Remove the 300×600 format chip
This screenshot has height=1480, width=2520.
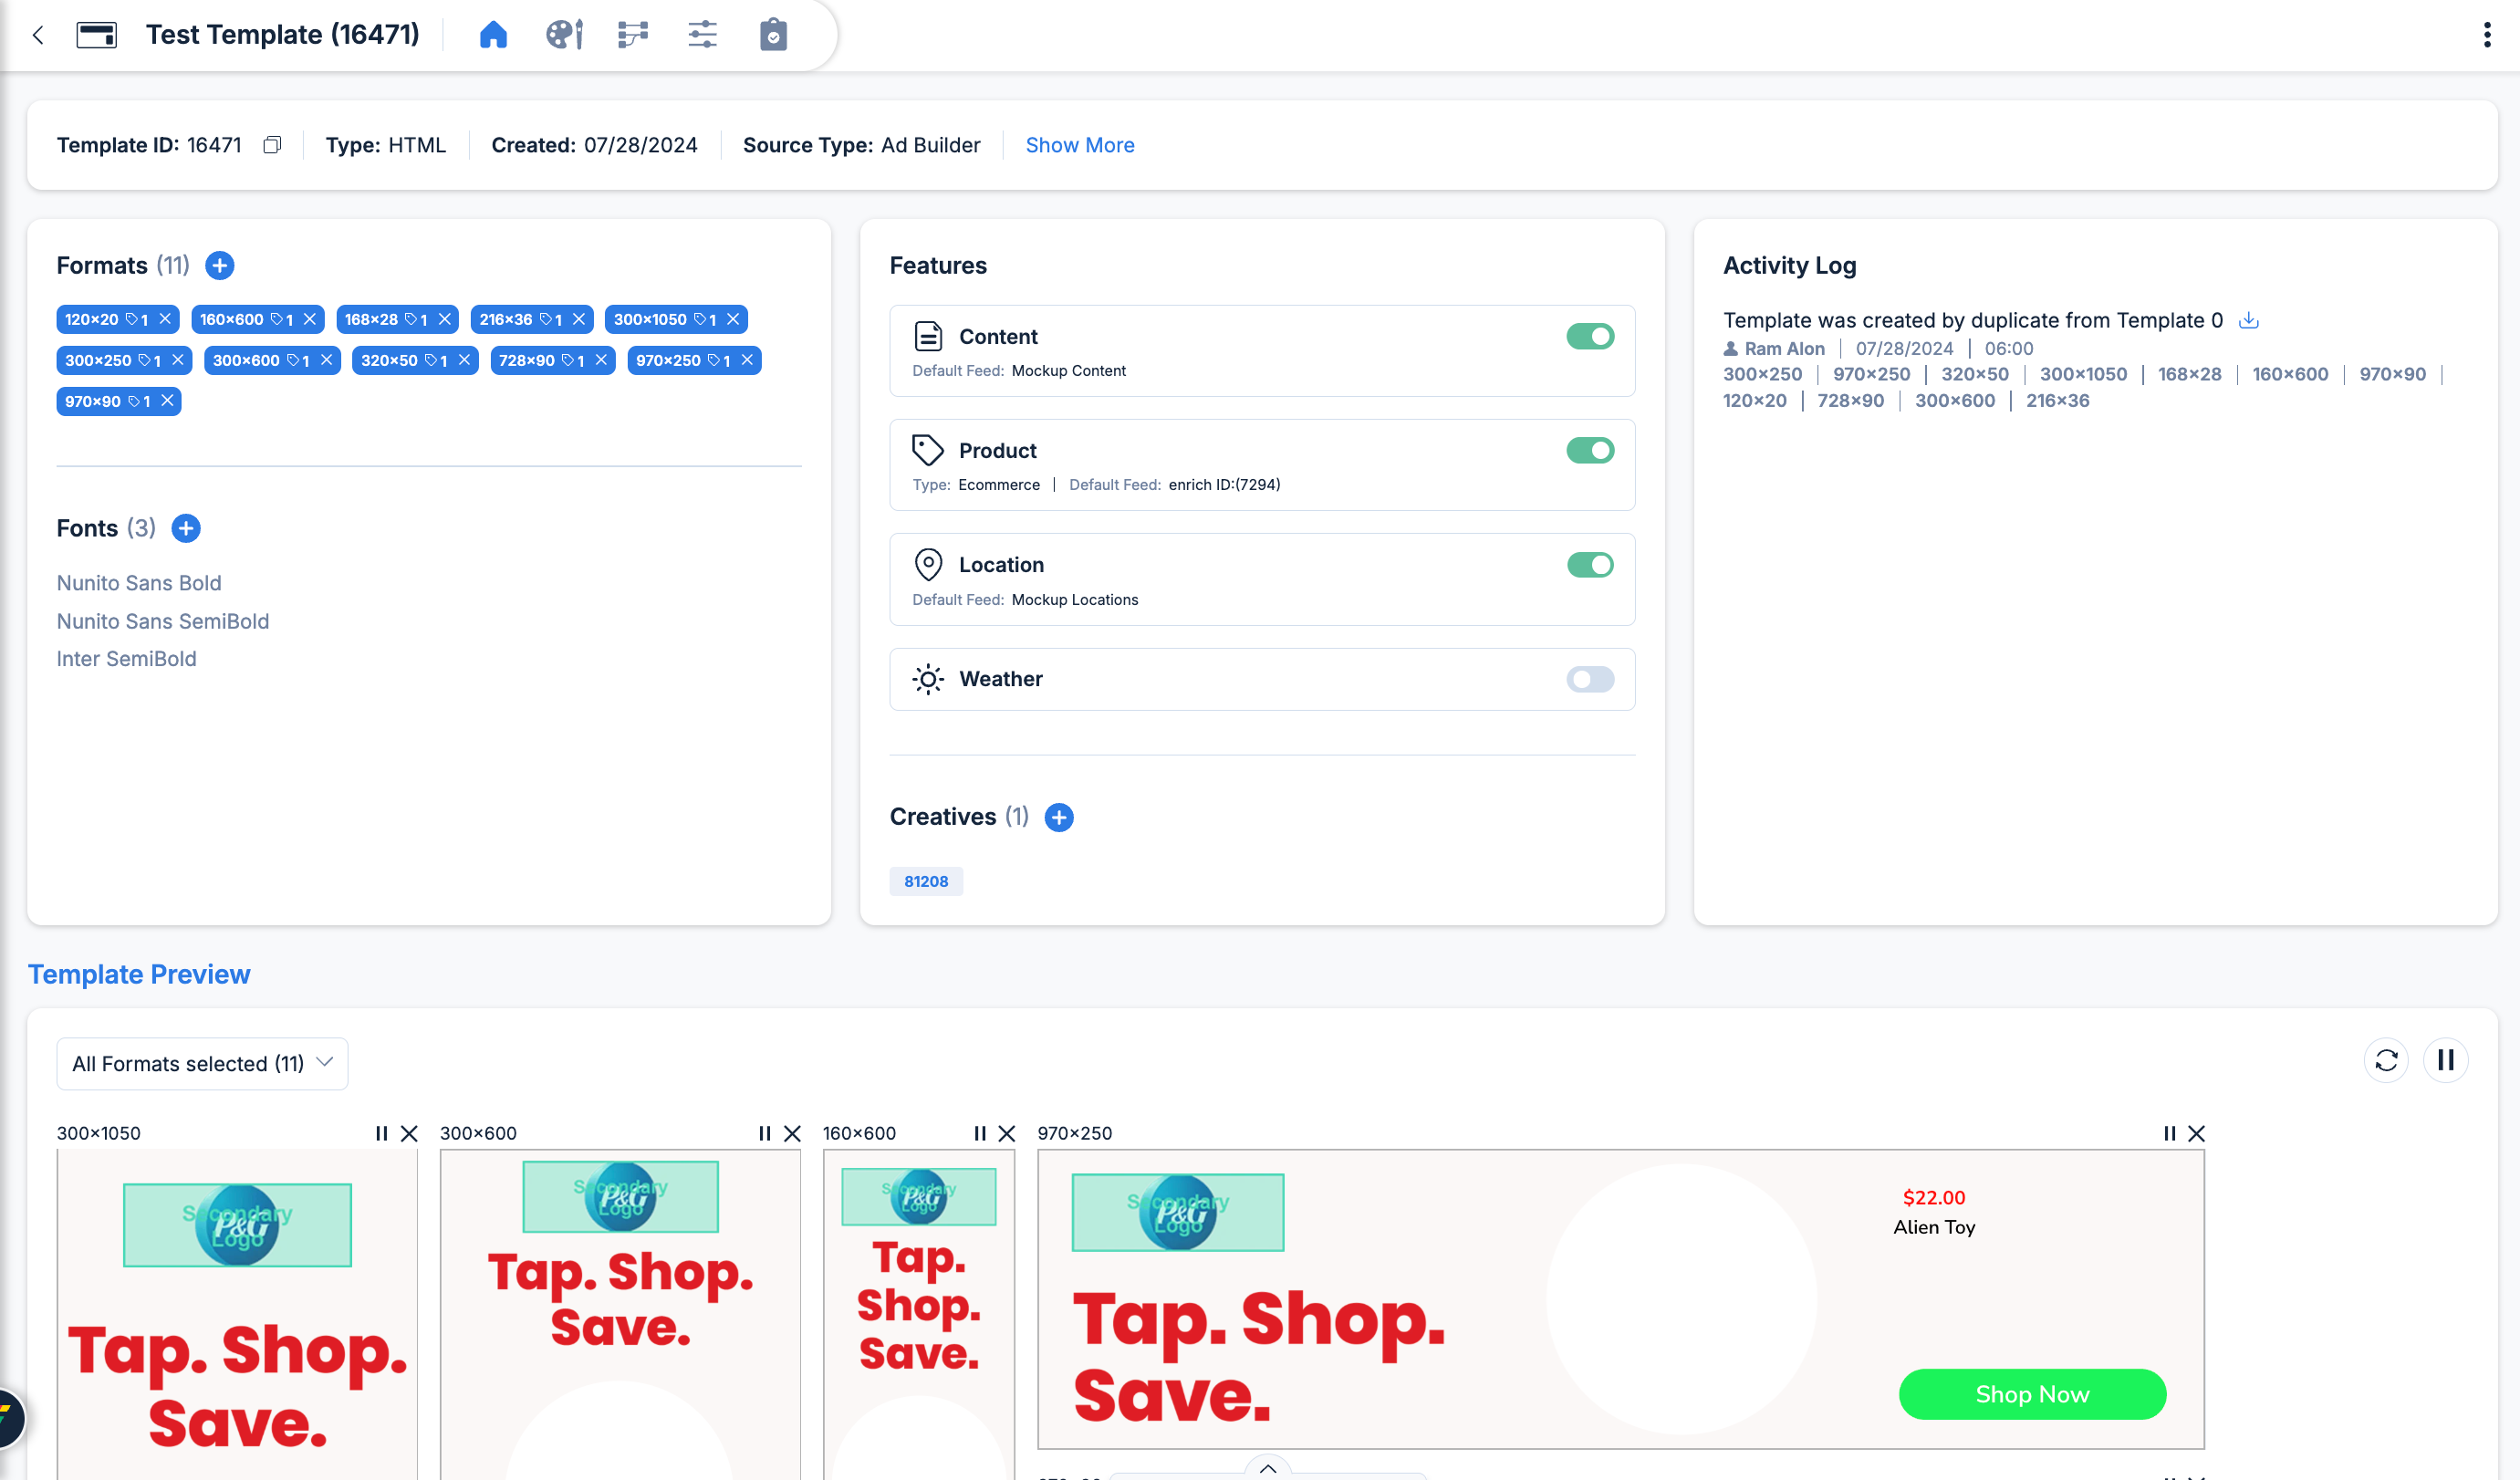click(x=327, y=360)
